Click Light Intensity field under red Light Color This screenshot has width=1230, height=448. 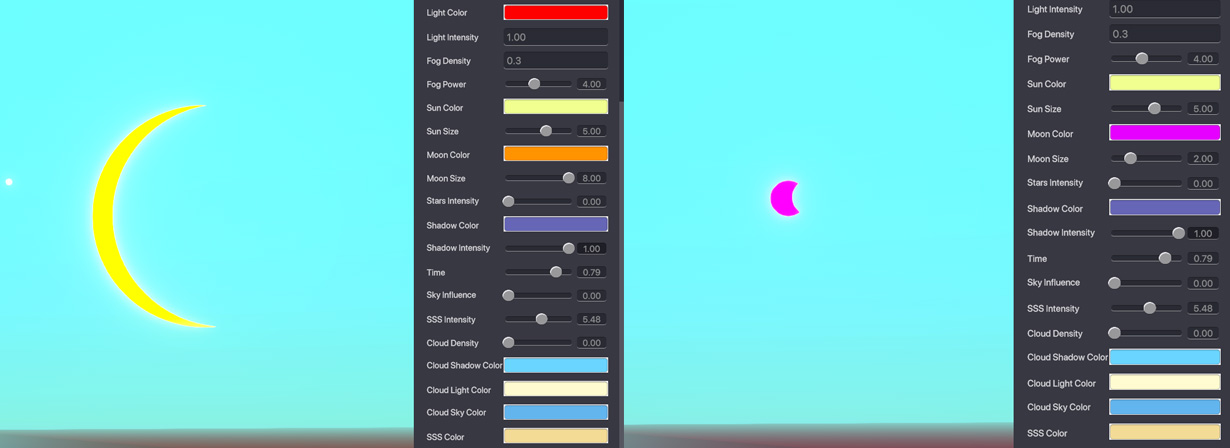pos(555,37)
